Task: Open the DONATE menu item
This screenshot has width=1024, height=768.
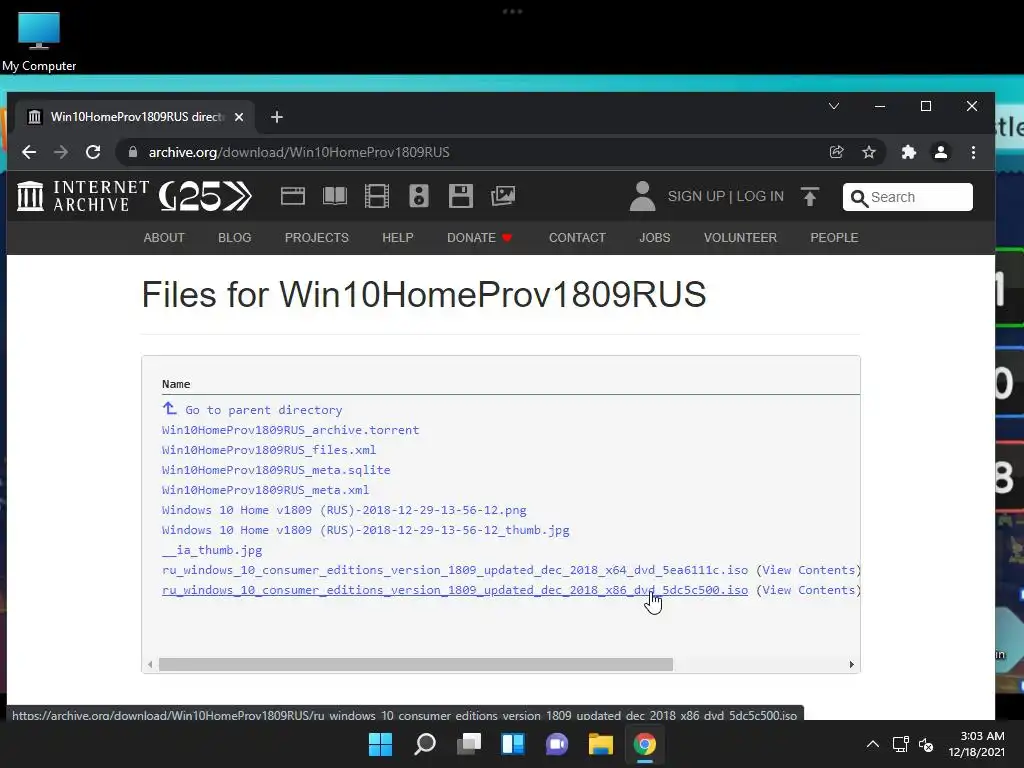Action: click(x=479, y=238)
